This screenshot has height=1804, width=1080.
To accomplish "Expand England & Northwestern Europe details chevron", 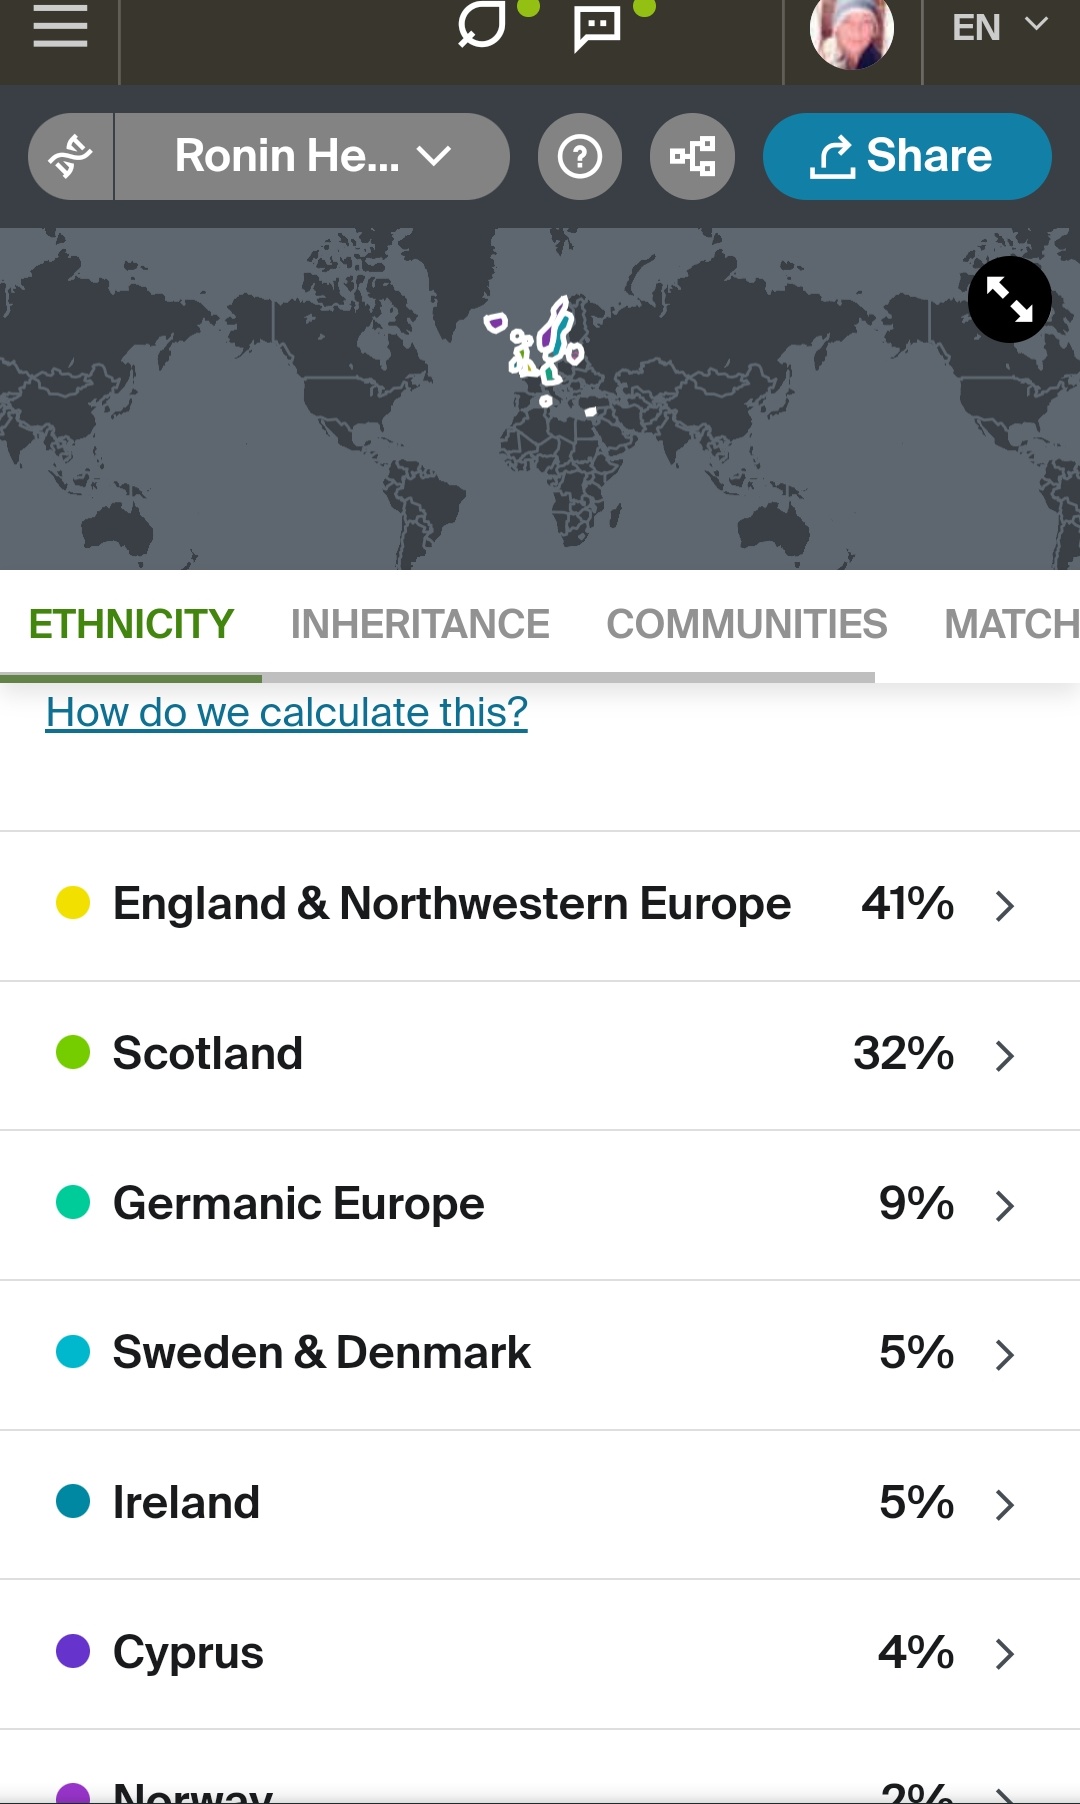I will click(x=1005, y=906).
